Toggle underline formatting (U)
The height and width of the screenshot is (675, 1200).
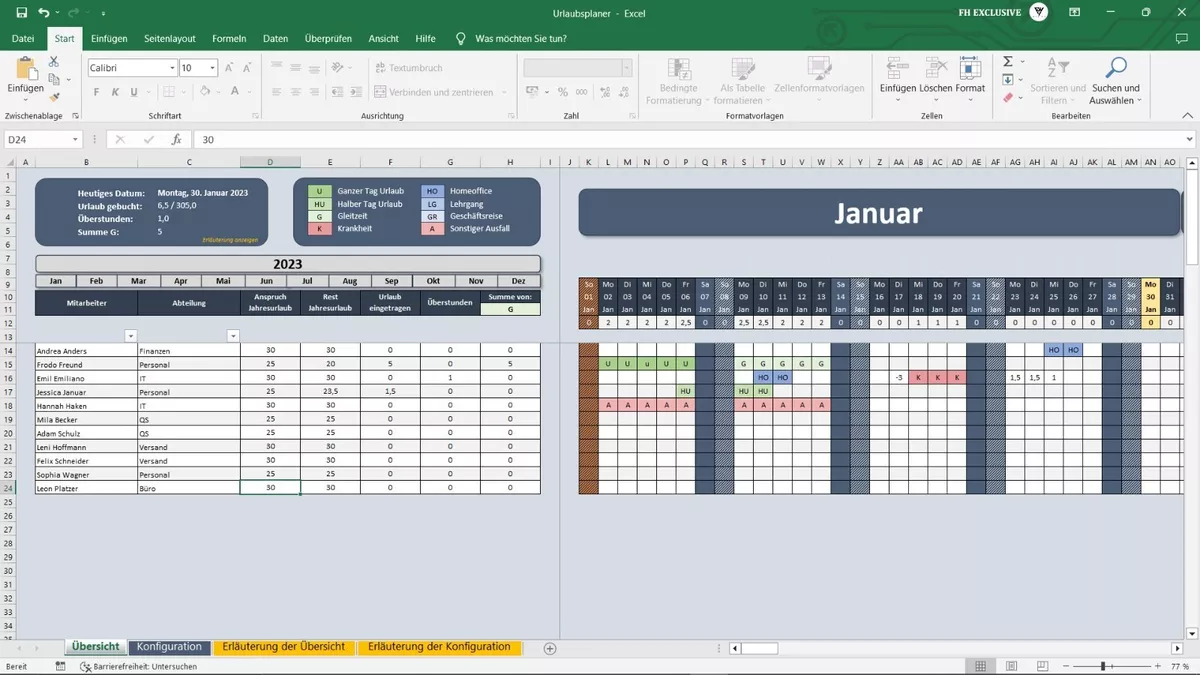pos(133,92)
